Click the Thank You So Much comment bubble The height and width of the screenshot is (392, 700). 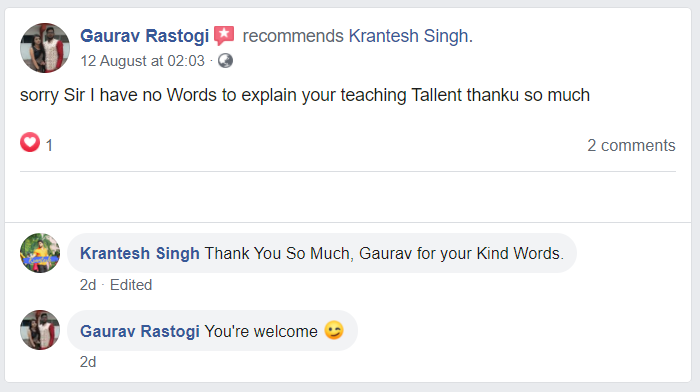click(x=322, y=253)
